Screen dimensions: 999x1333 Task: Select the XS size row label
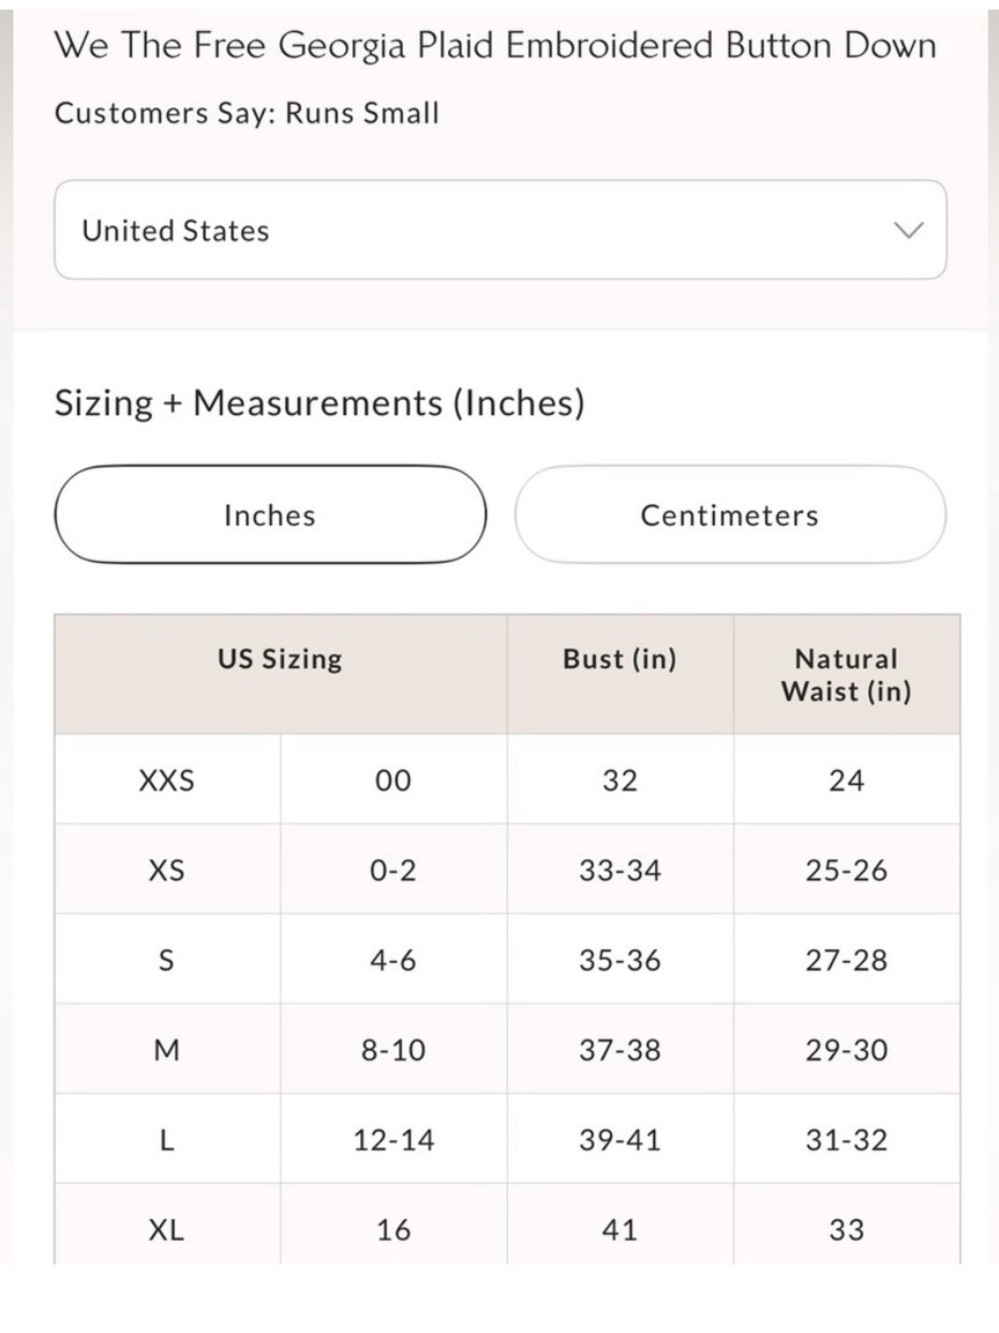click(x=167, y=870)
